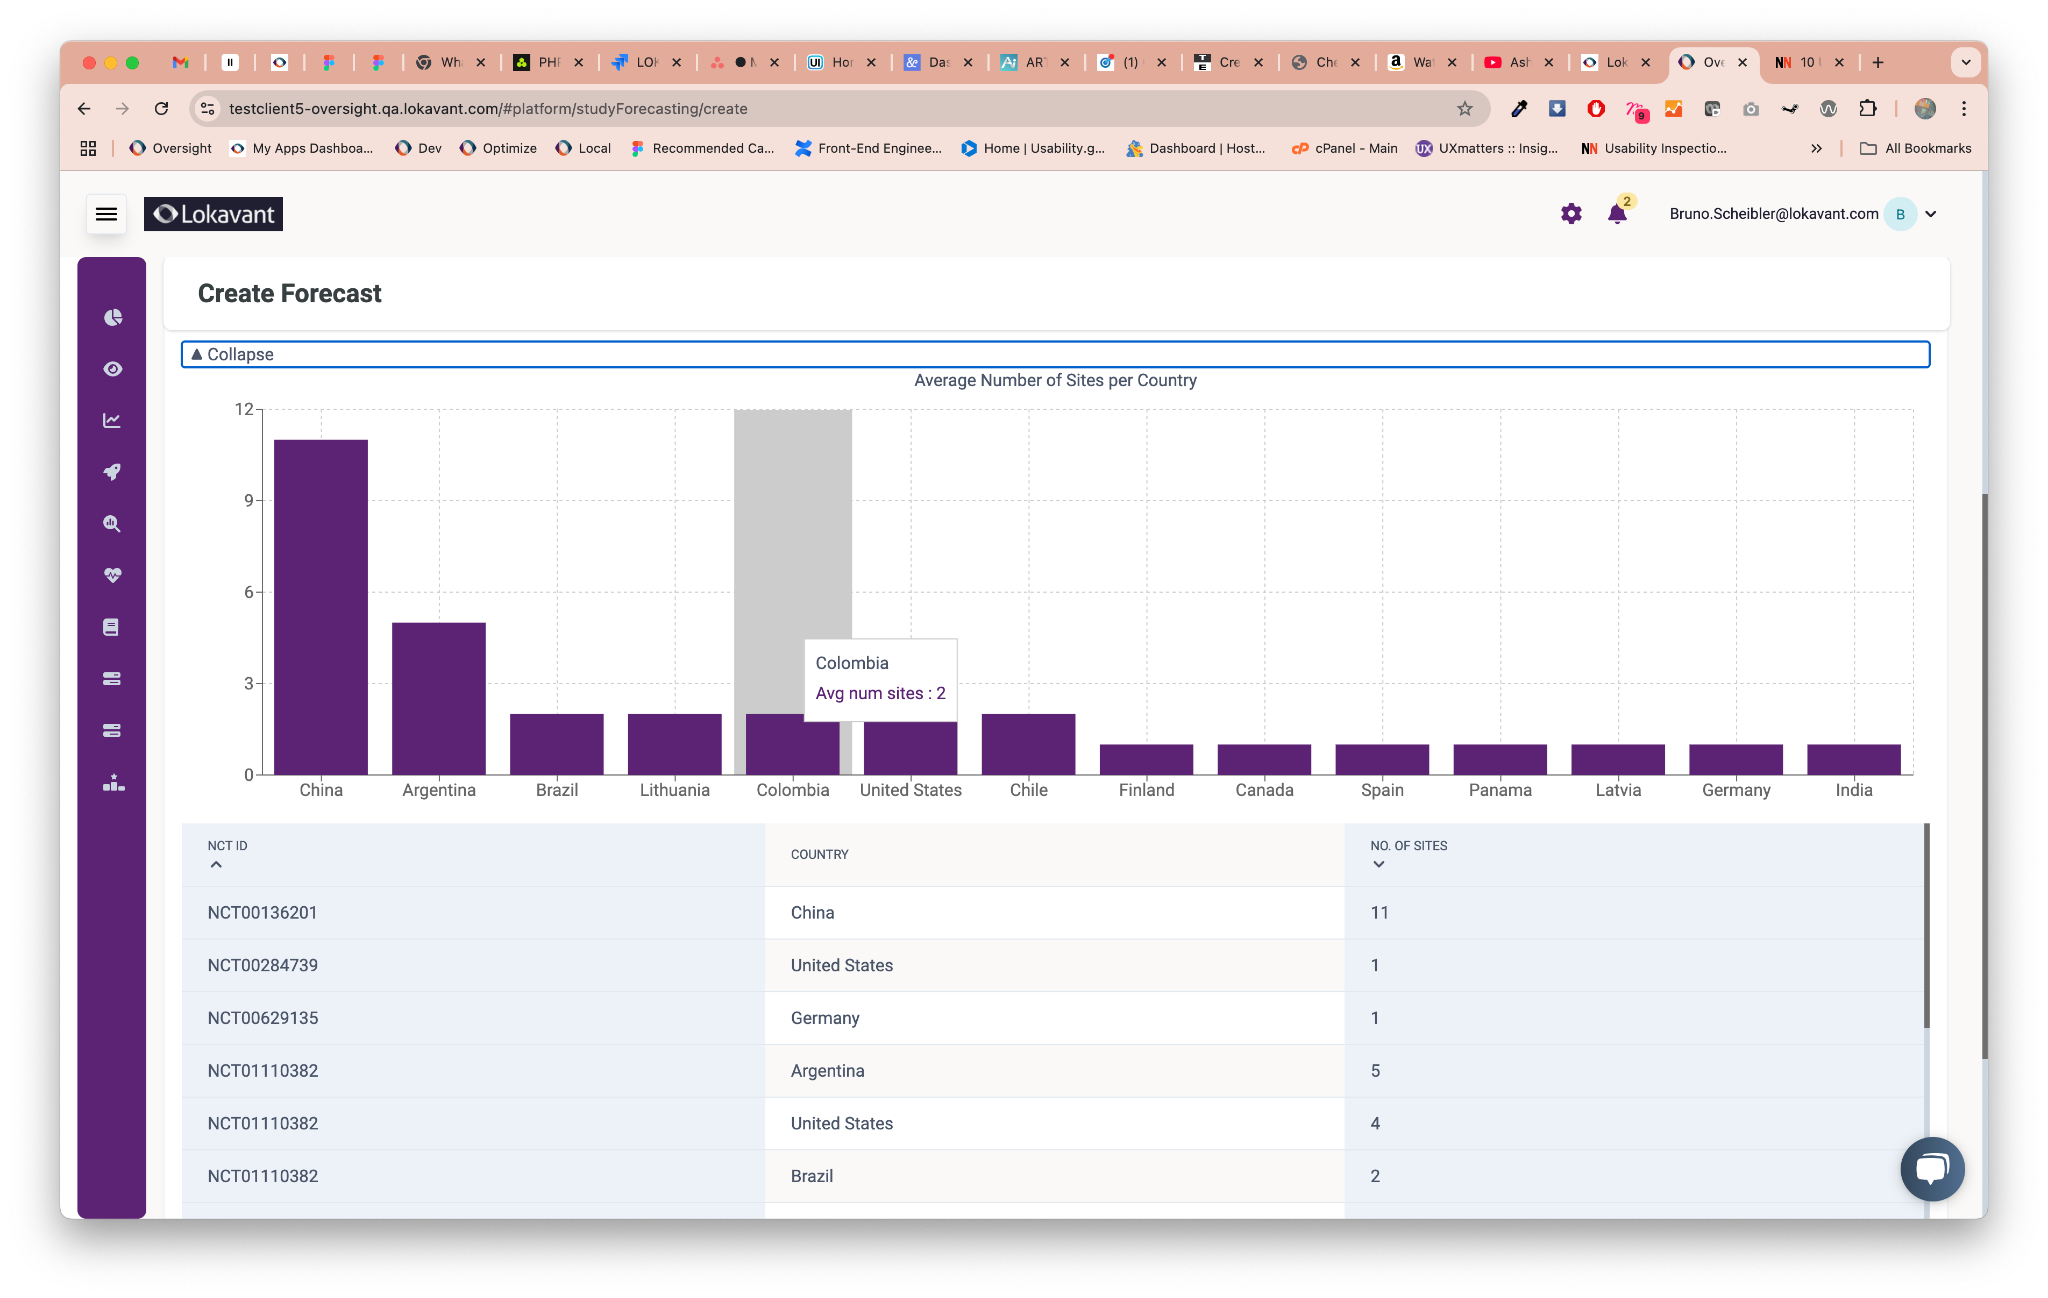
Task: Reload the current page
Action: (161, 108)
